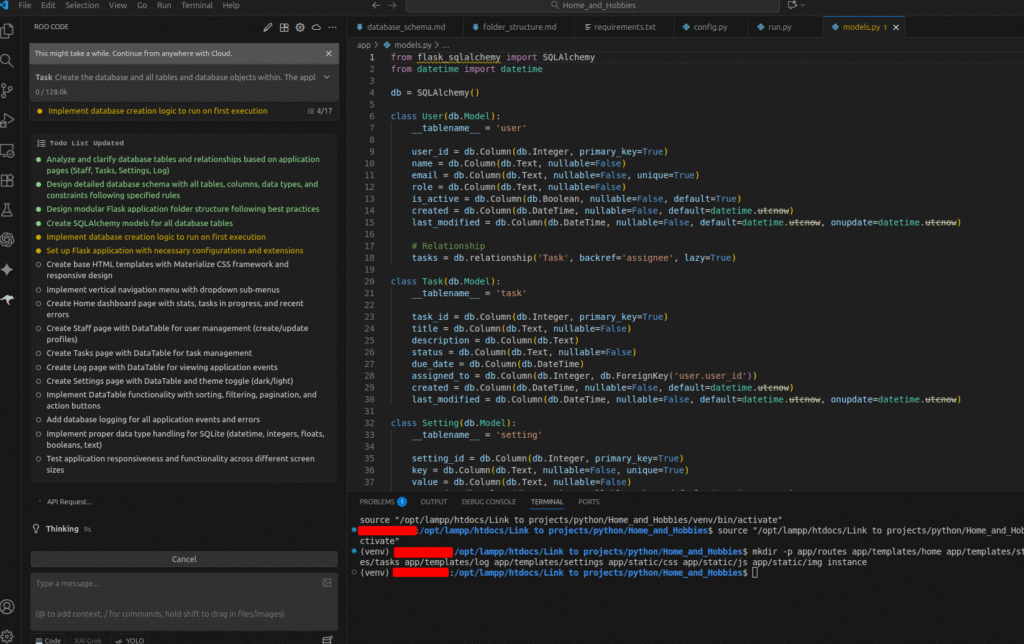Image resolution: width=1024 pixels, height=644 pixels.
Task: Switch to the PROBLEMS panel tab
Action: (x=377, y=501)
